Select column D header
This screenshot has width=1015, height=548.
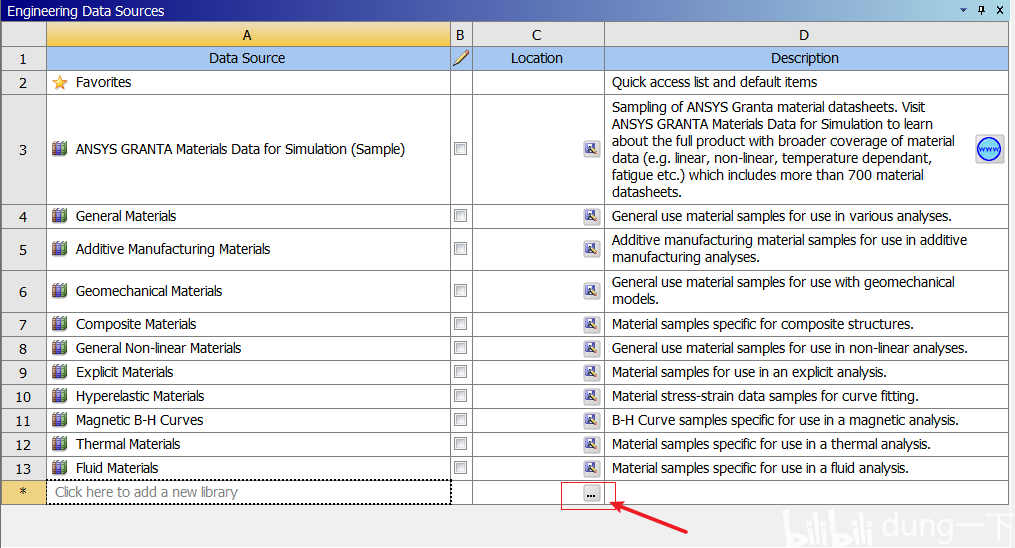[806, 35]
